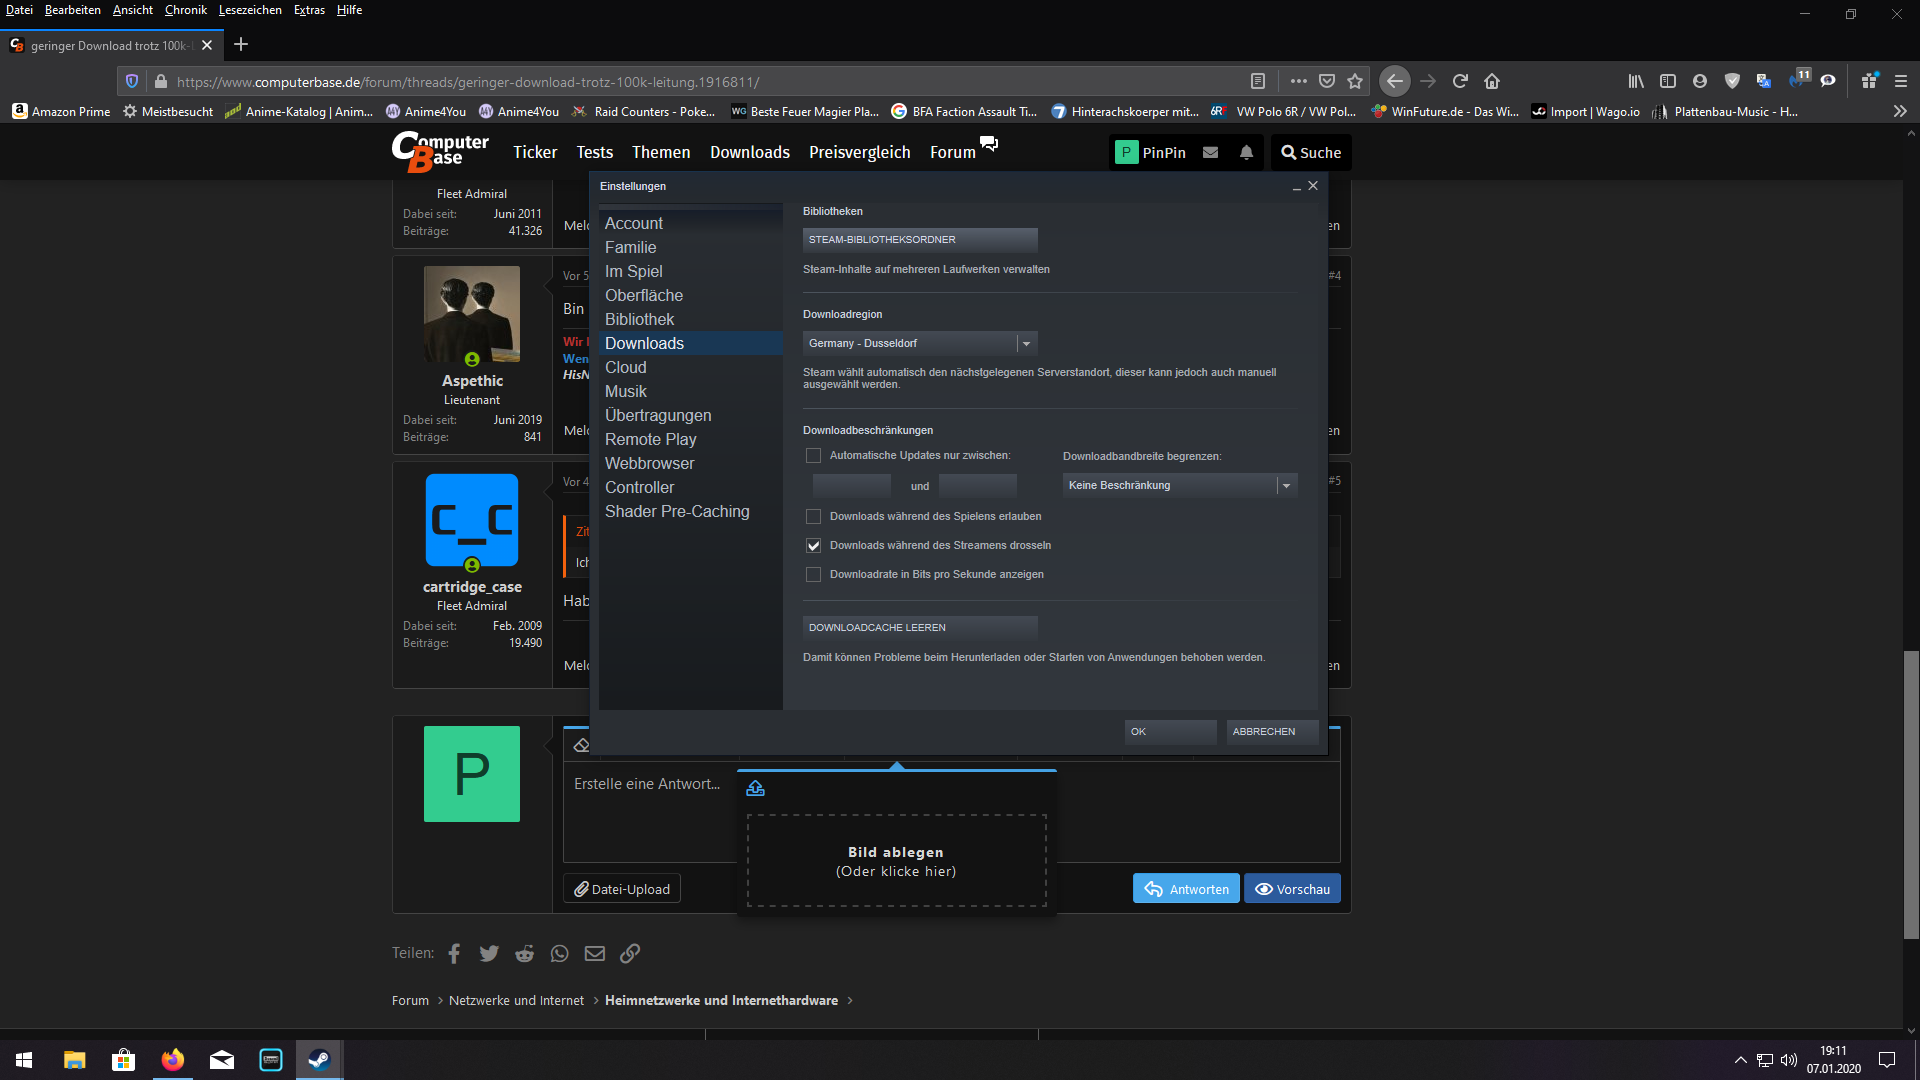This screenshot has width=1920, height=1080.
Task: Share thread via Reddit icon
Action: (524, 953)
